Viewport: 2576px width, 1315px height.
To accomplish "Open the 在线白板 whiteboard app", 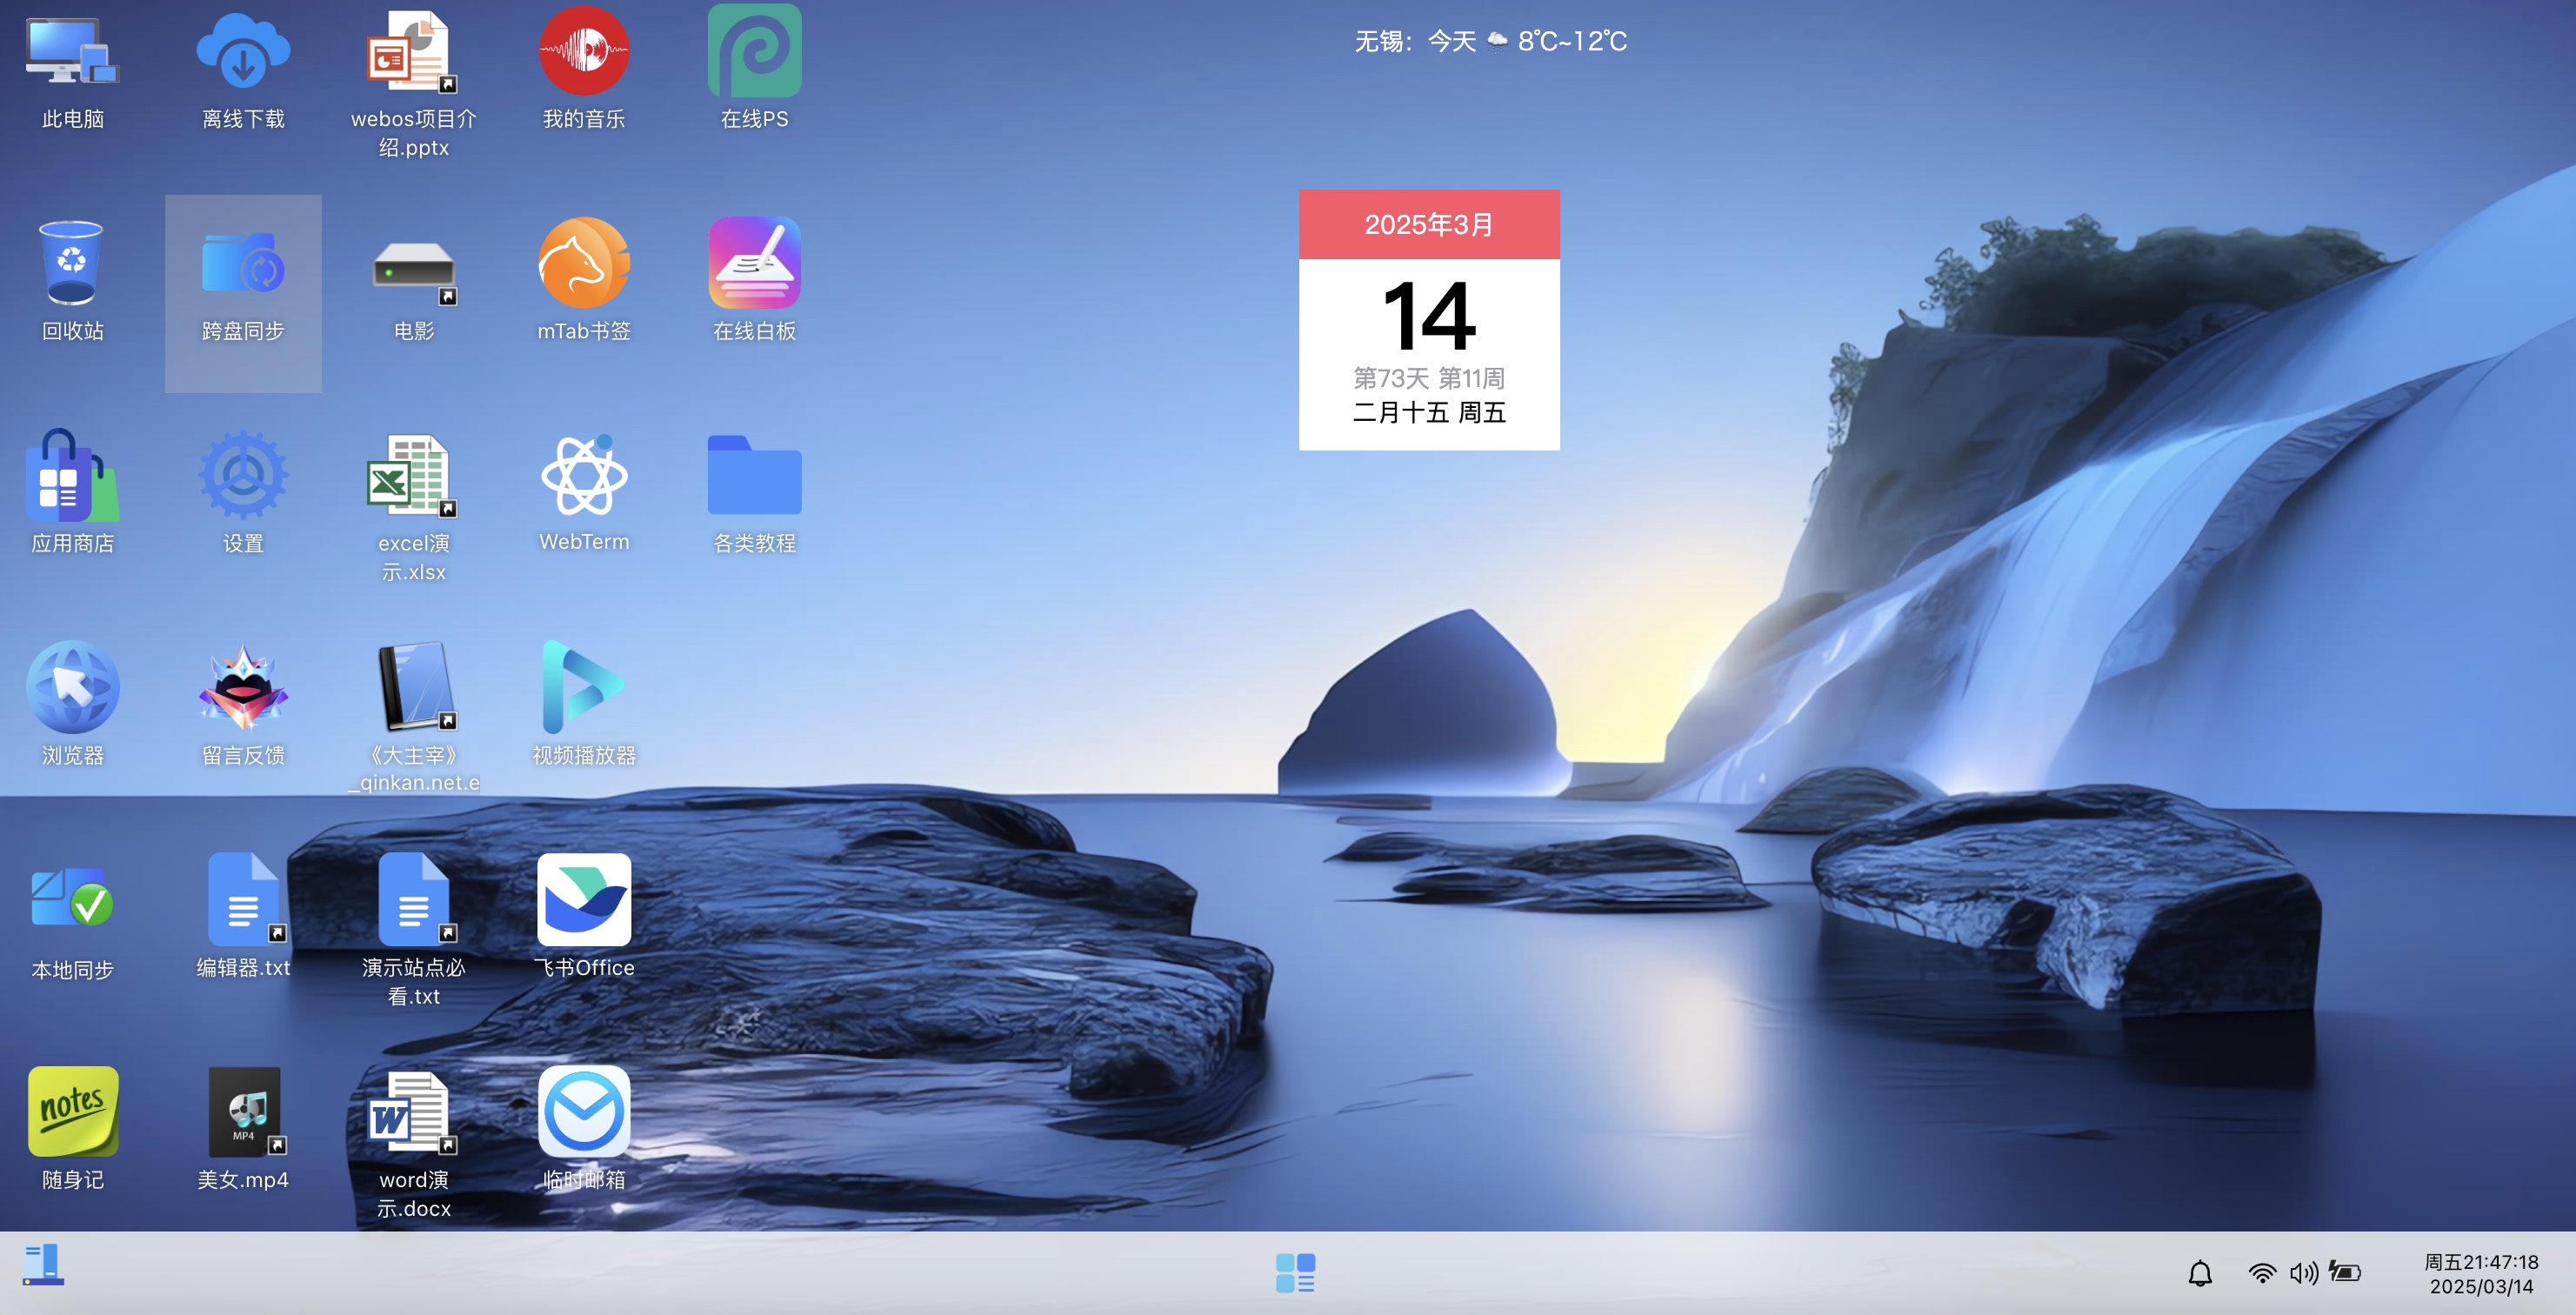I will 754,263.
